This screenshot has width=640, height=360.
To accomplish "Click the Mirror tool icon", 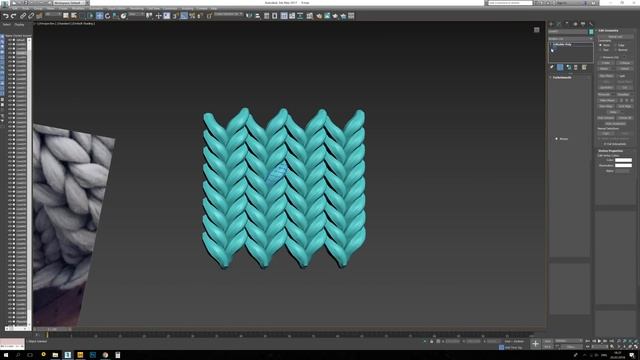I will 249,16.
